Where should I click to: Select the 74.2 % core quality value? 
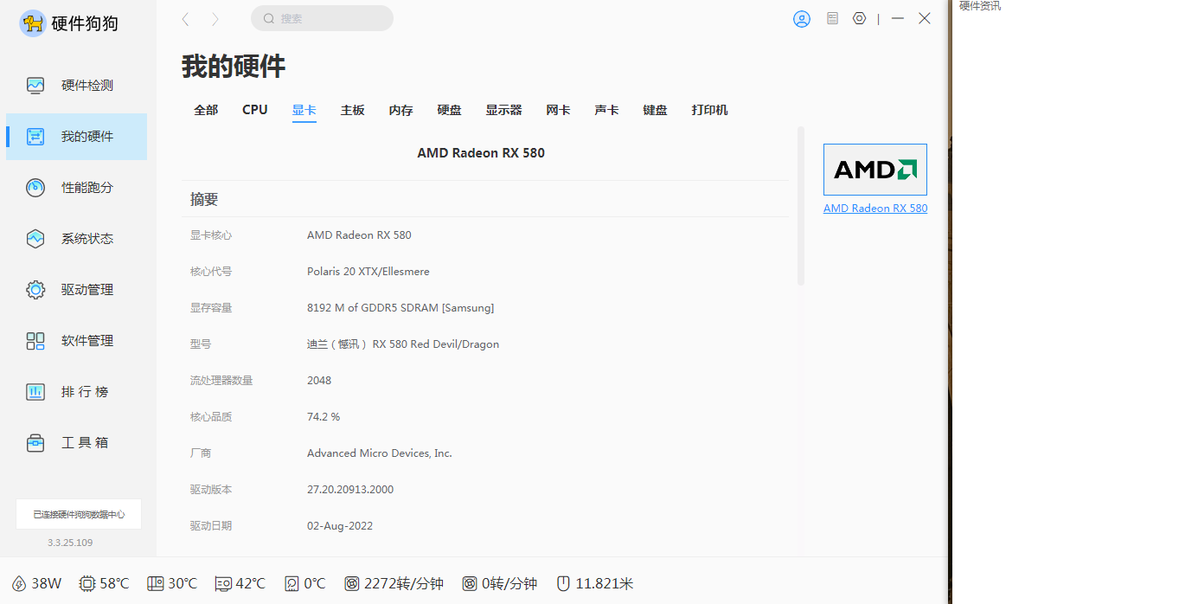[x=324, y=417]
